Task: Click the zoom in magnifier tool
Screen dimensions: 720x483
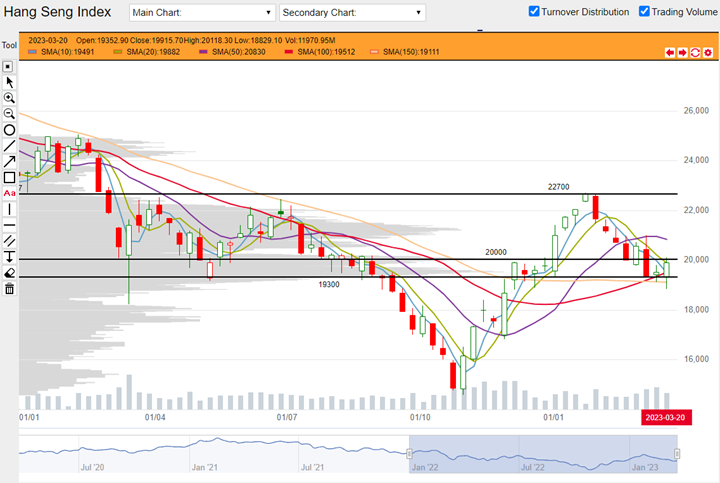Action: pyautogui.click(x=9, y=98)
